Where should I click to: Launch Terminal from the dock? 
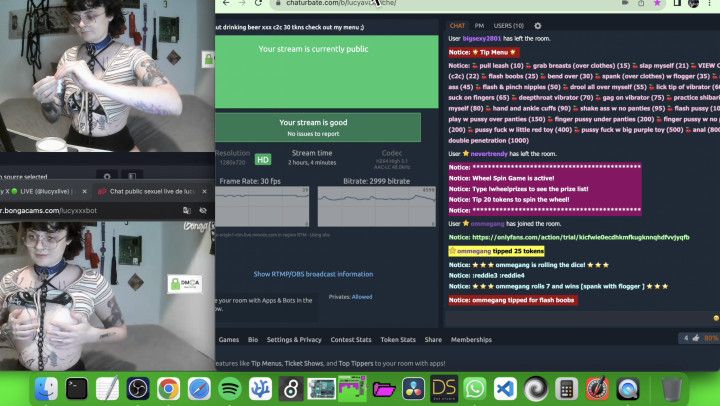click(77, 389)
